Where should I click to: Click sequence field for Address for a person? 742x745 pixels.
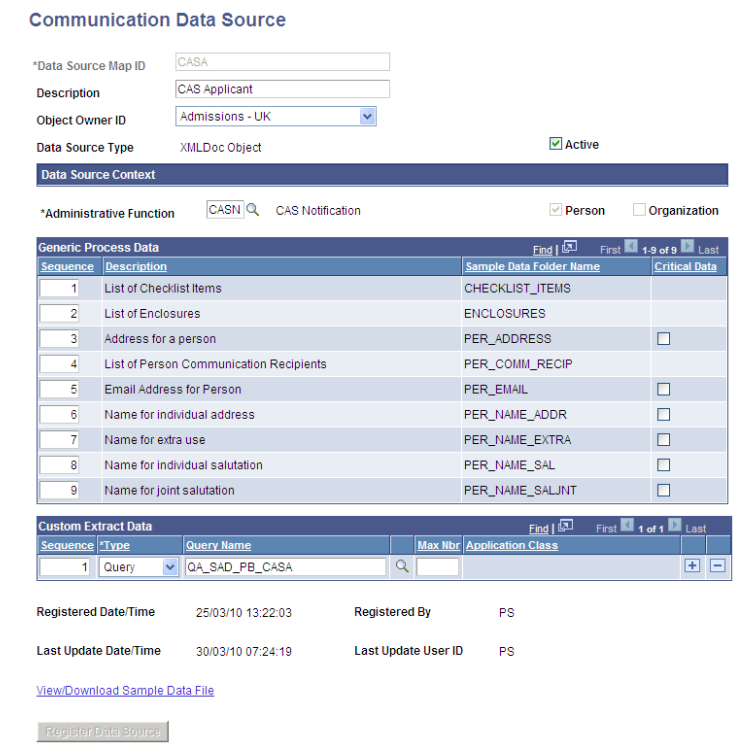pos(59,339)
